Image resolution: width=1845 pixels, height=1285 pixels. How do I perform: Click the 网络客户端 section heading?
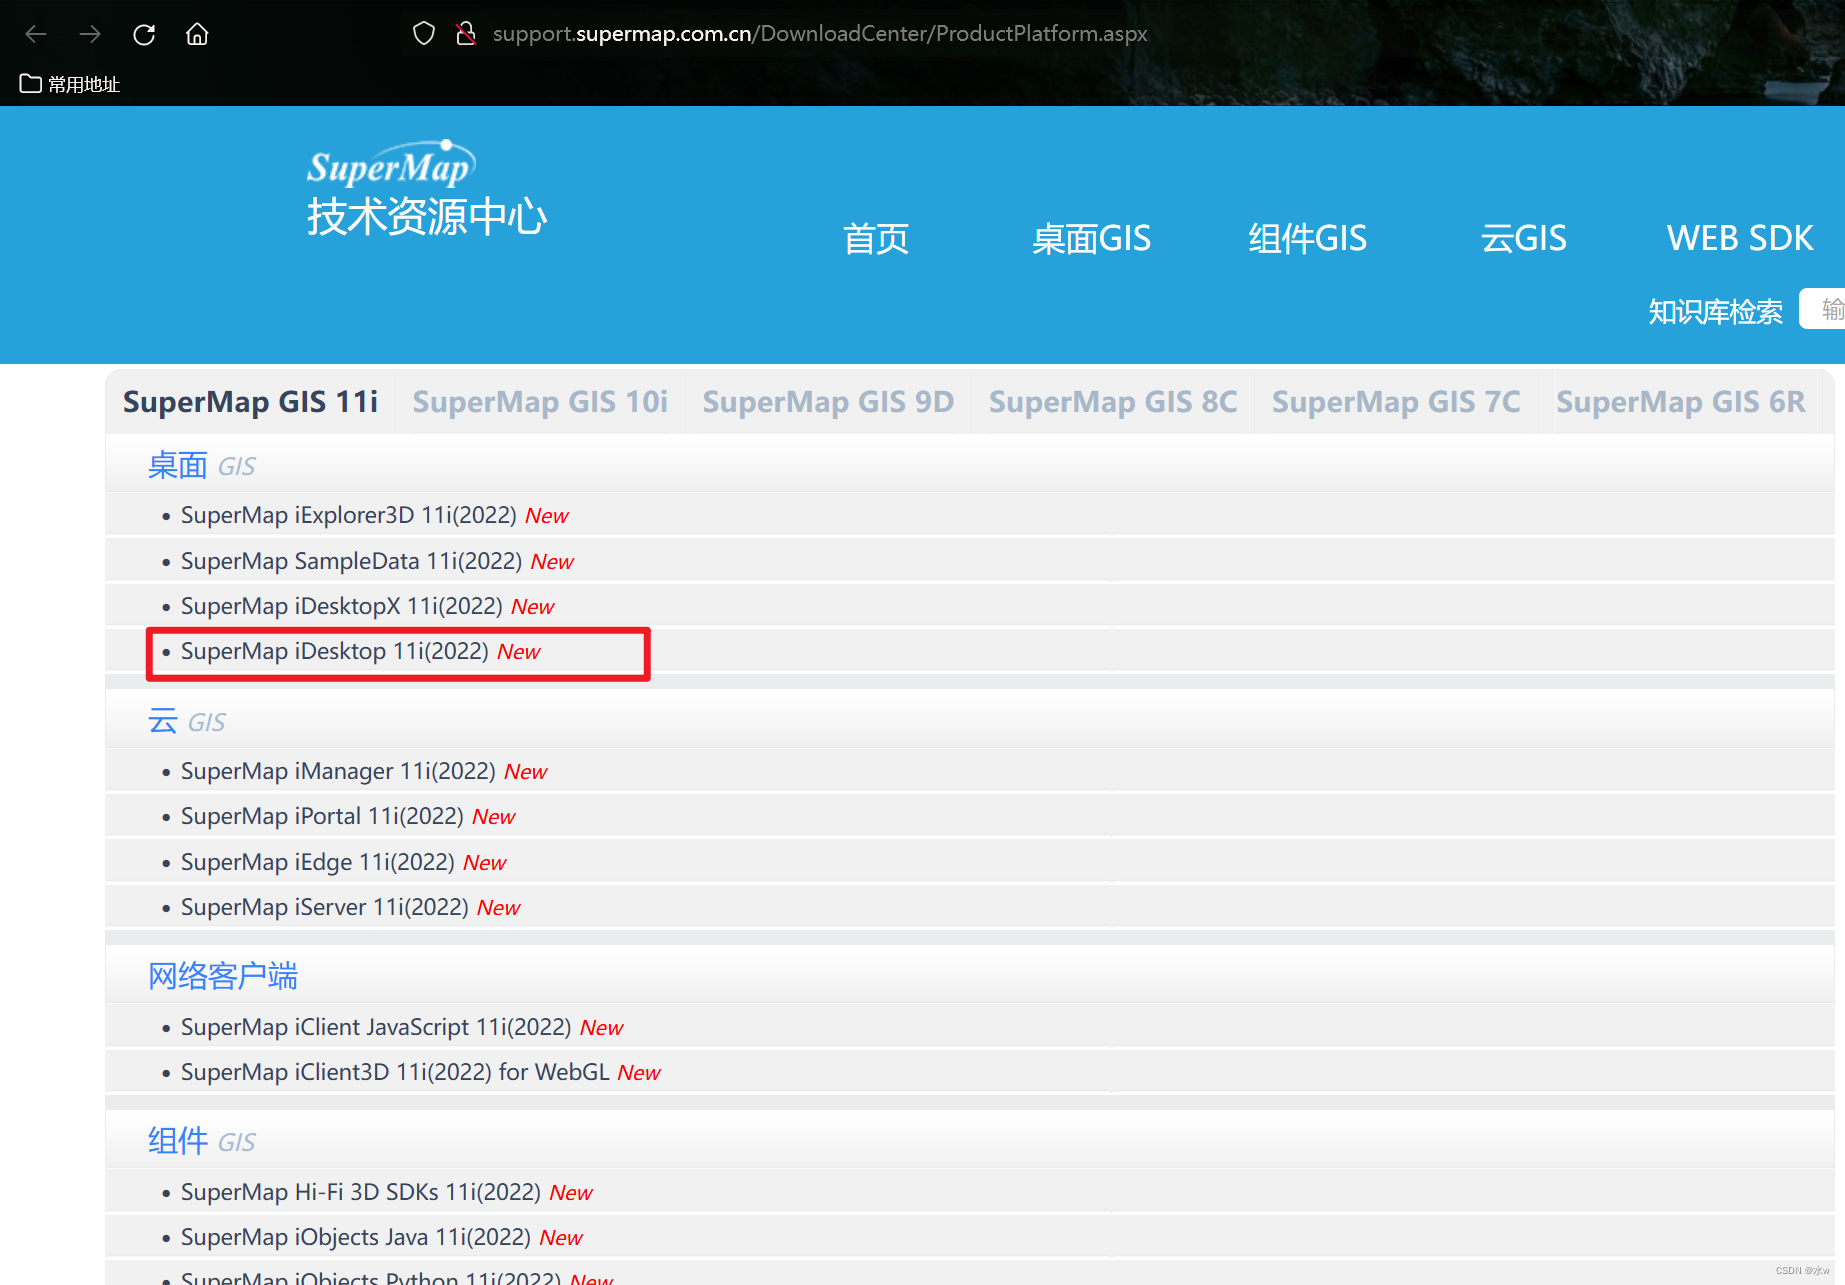point(223,976)
